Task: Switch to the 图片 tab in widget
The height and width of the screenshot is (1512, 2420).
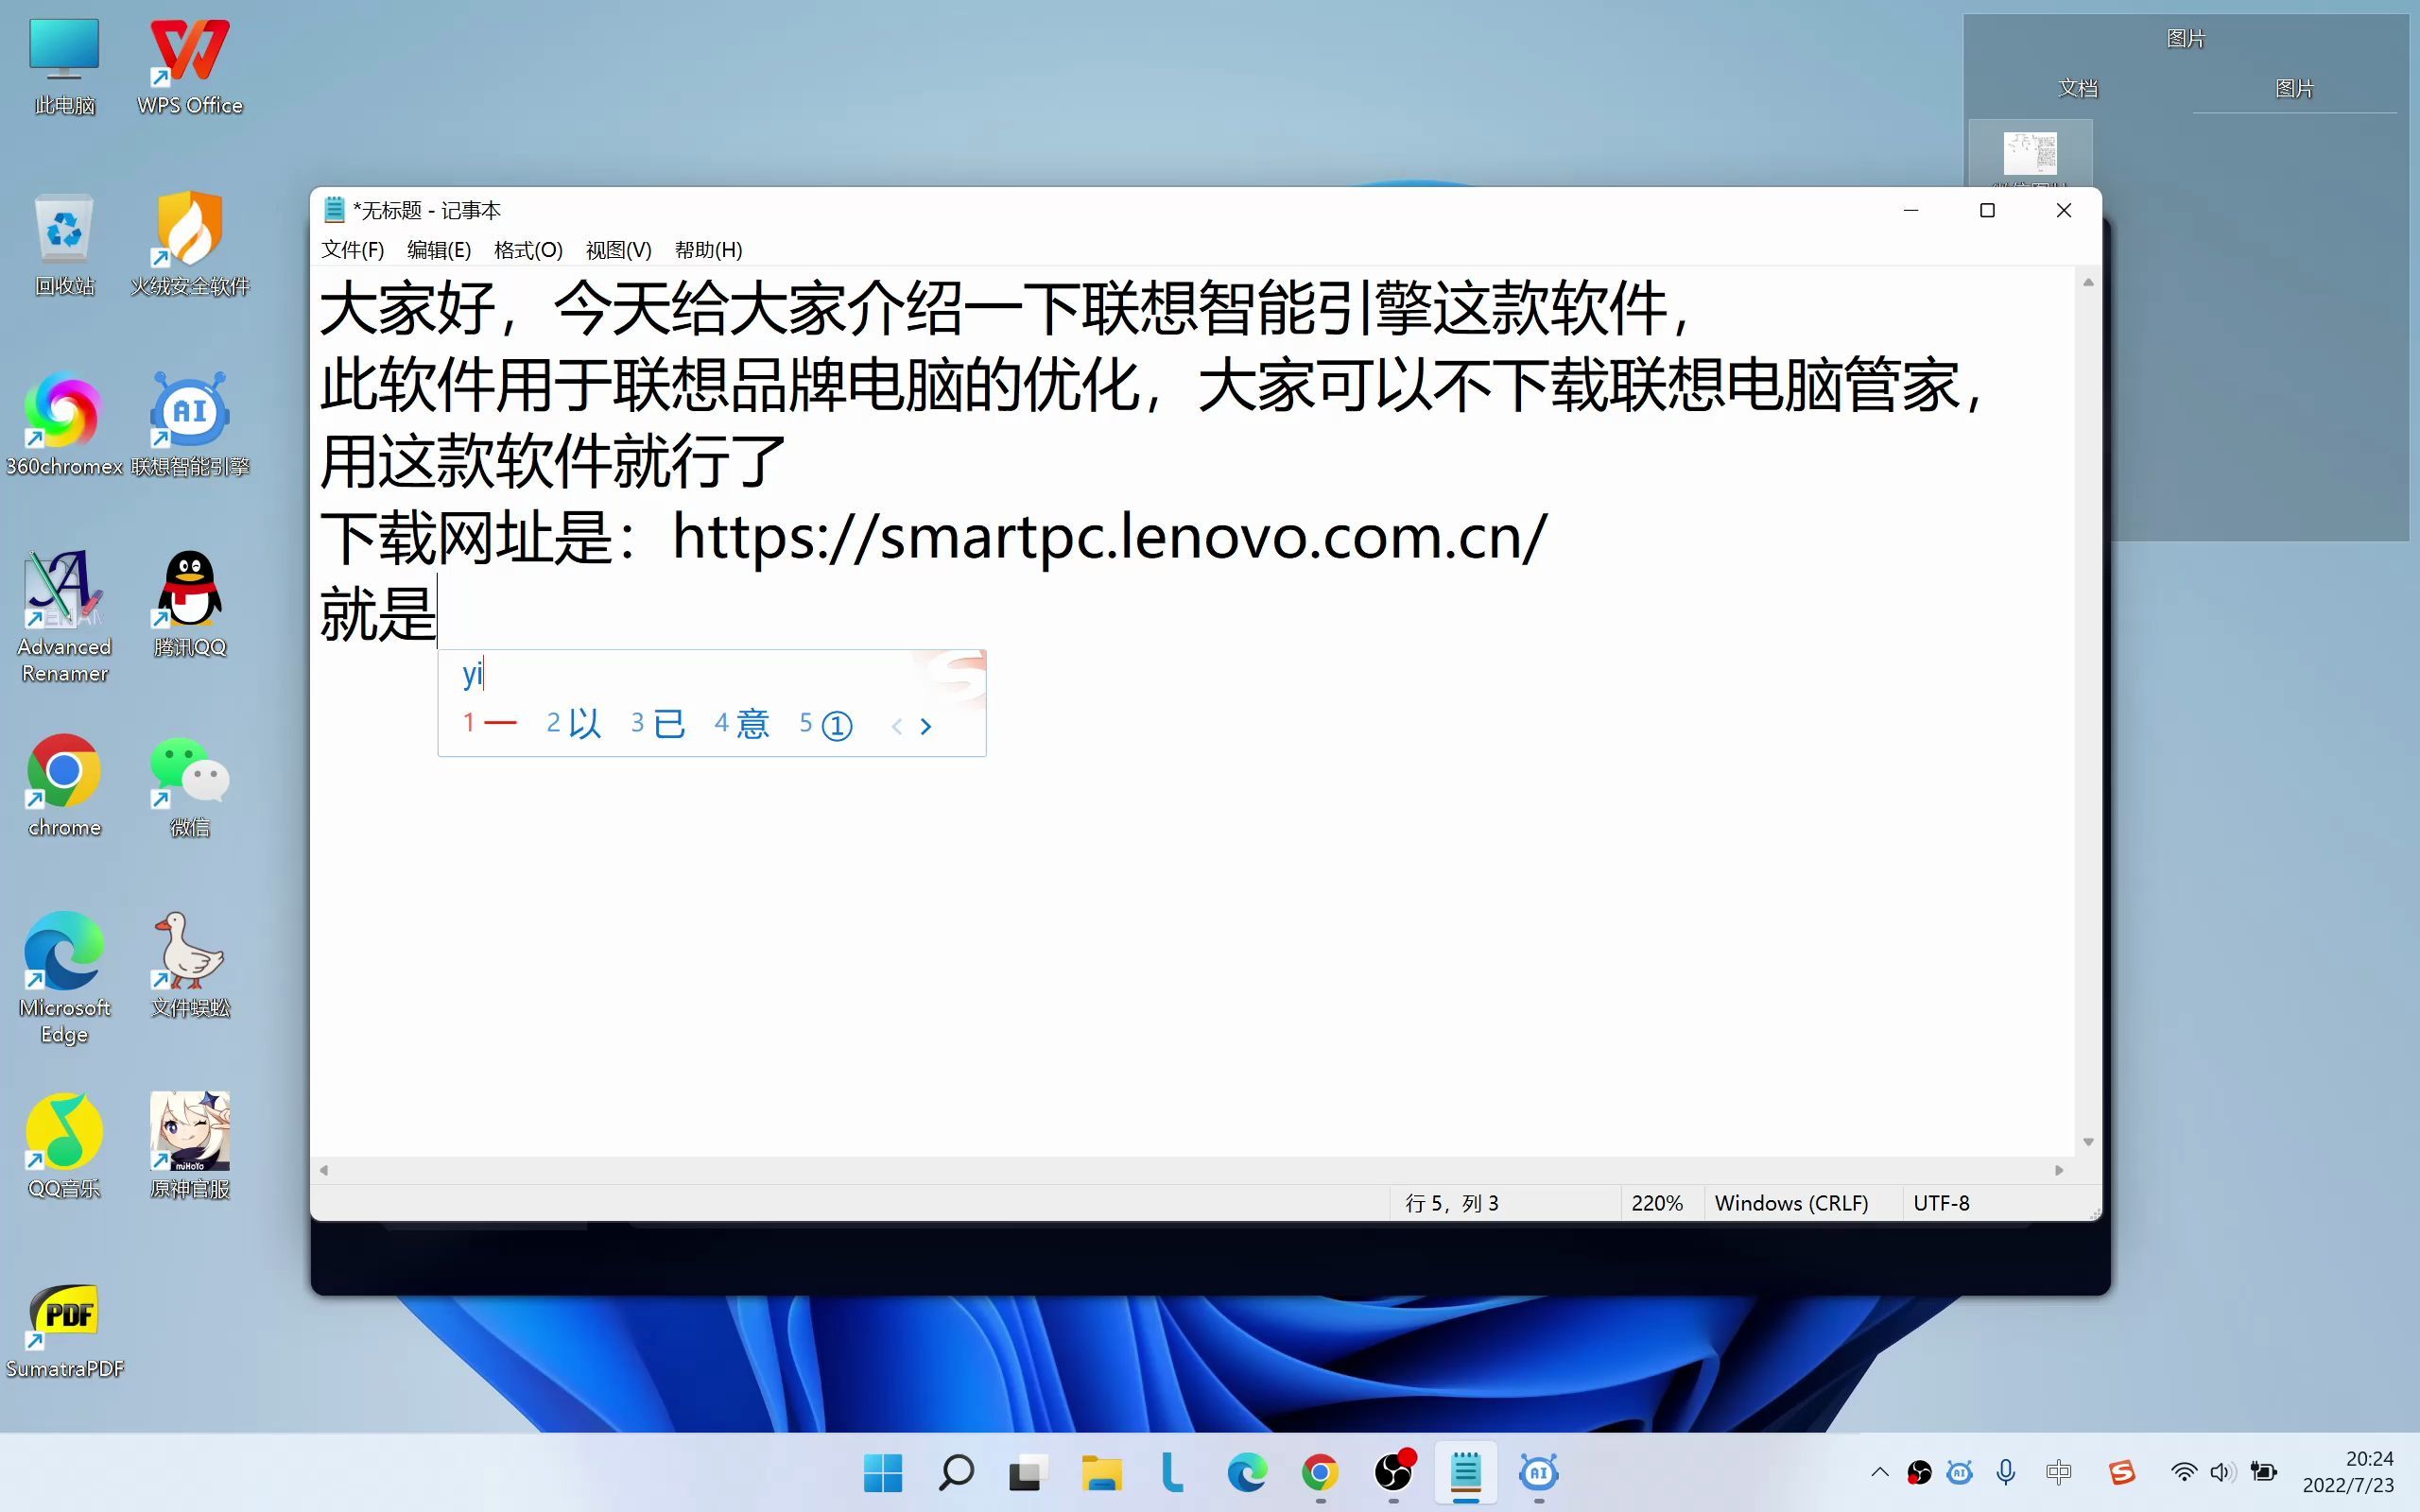Action: tap(2294, 89)
